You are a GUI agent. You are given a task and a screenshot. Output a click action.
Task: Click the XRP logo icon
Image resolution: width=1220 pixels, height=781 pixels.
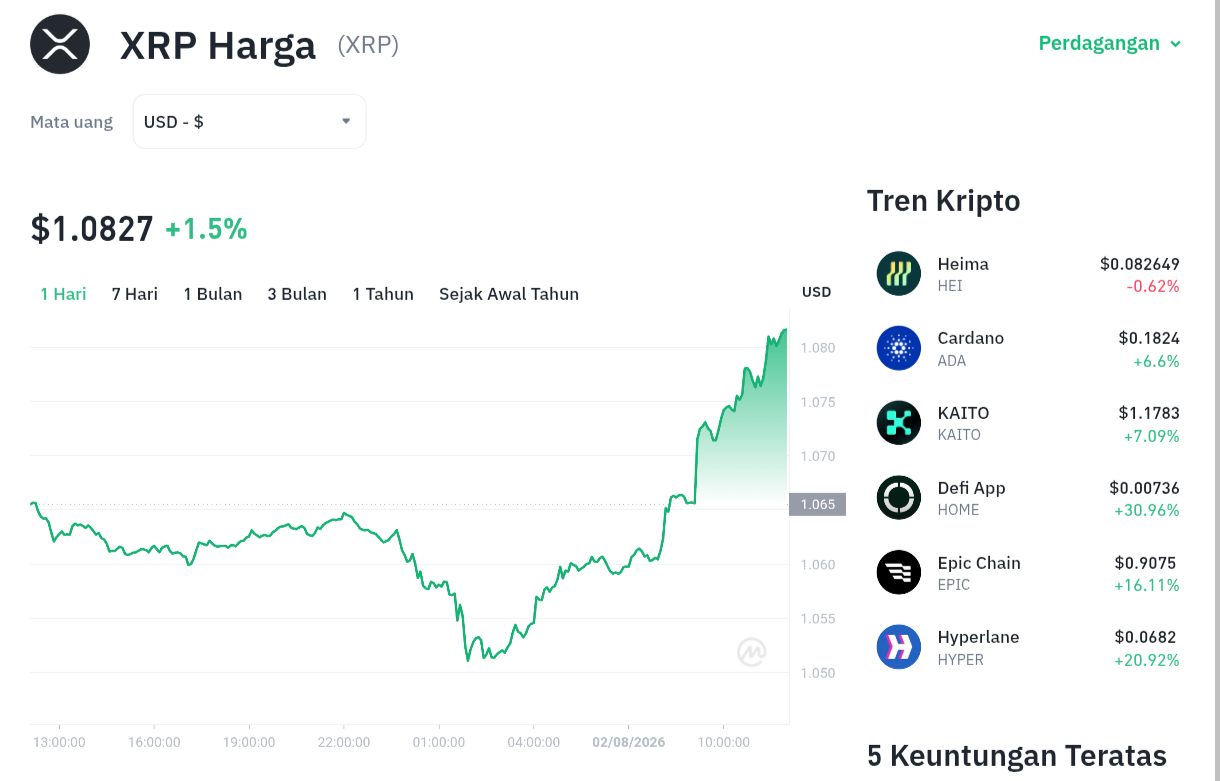[x=60, y=44]
